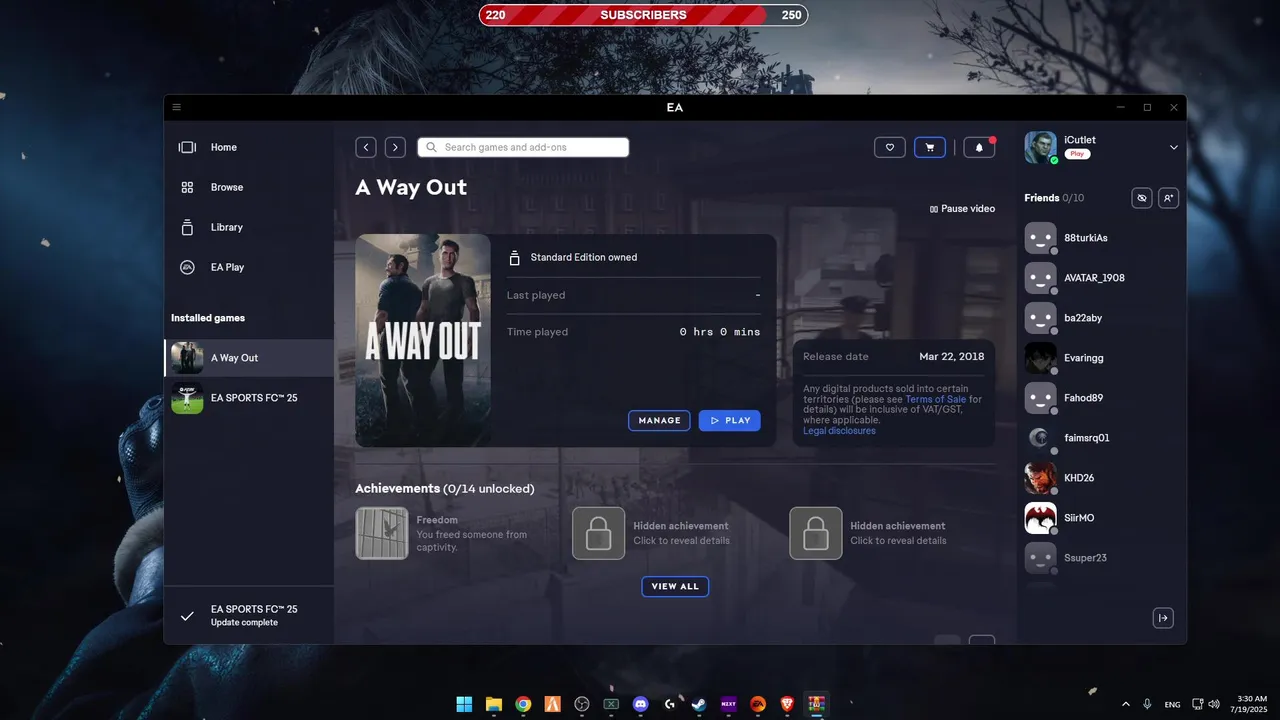
Task: Open the shopping cart
Action: 930,147
